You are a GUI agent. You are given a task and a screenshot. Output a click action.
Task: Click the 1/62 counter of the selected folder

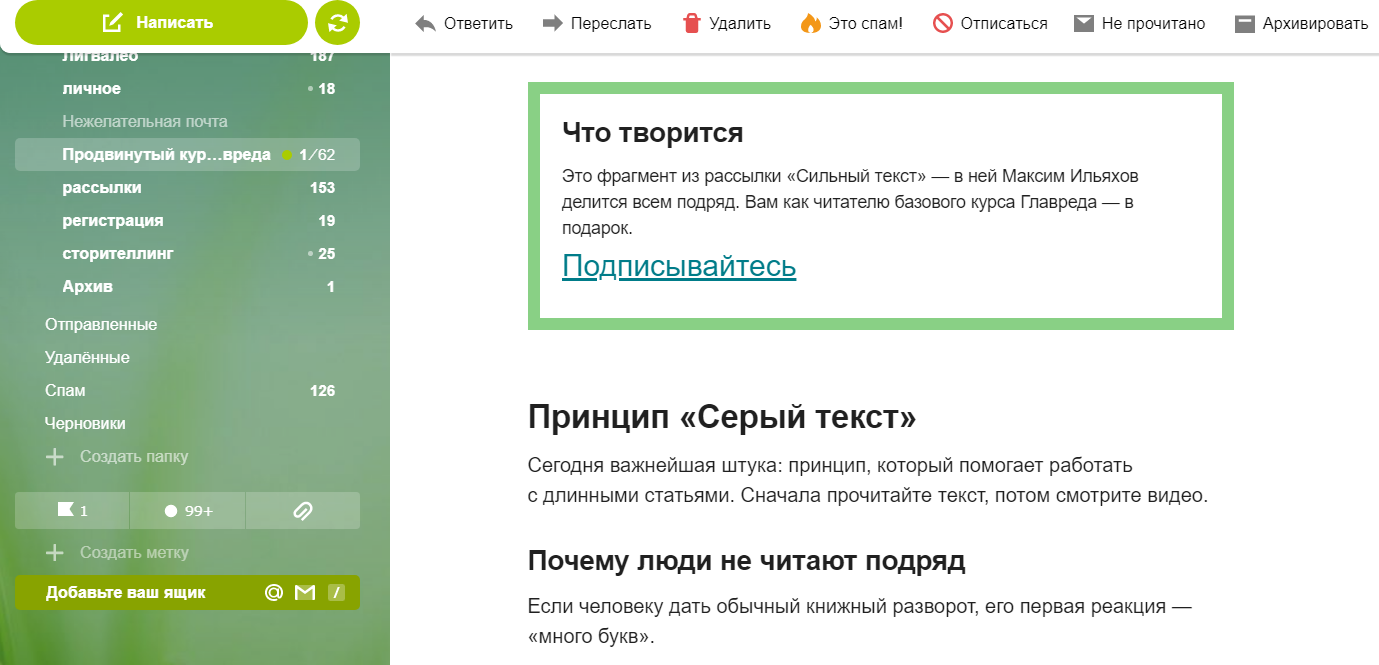point(317,155)
